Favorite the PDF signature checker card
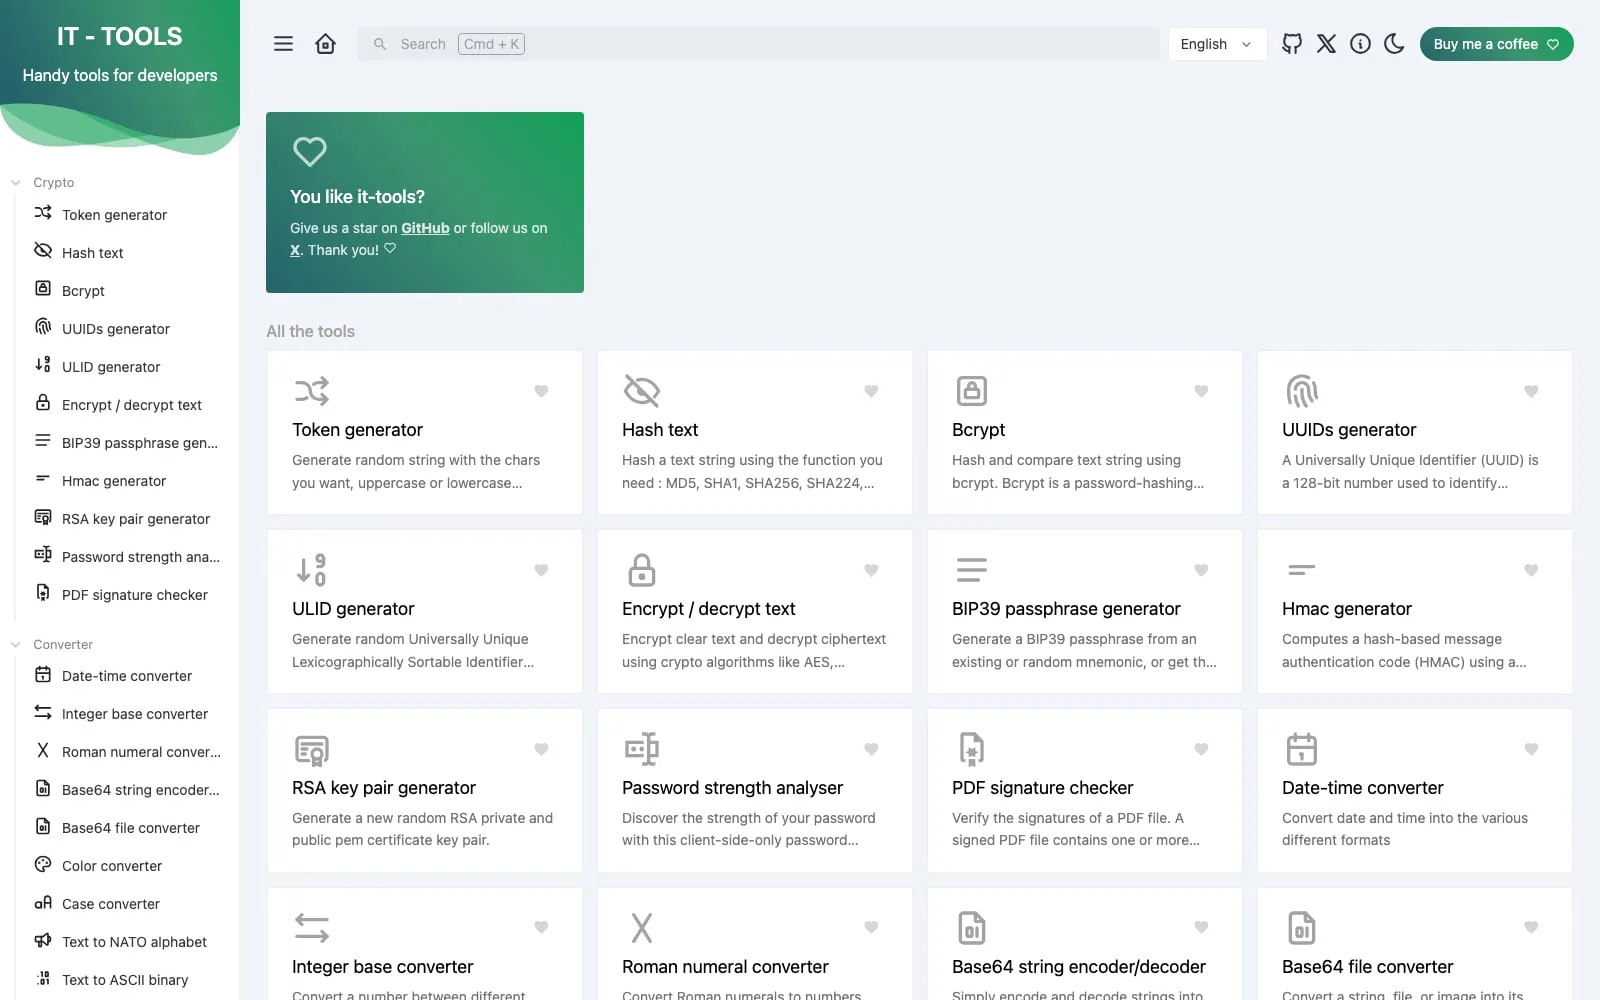Image resolution: width=1600 pixels, height=1000 pixels. coord(1201,749)
